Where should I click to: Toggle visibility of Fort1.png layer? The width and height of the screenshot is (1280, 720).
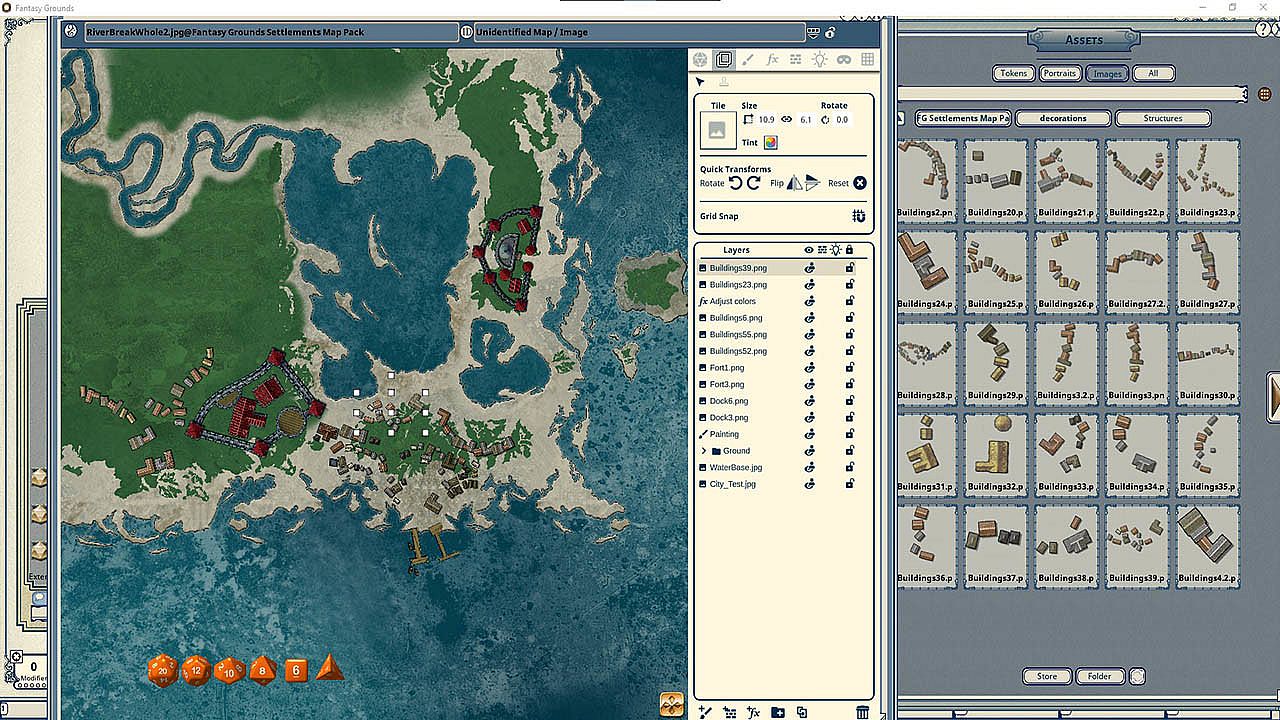click(x=810, y=368)
